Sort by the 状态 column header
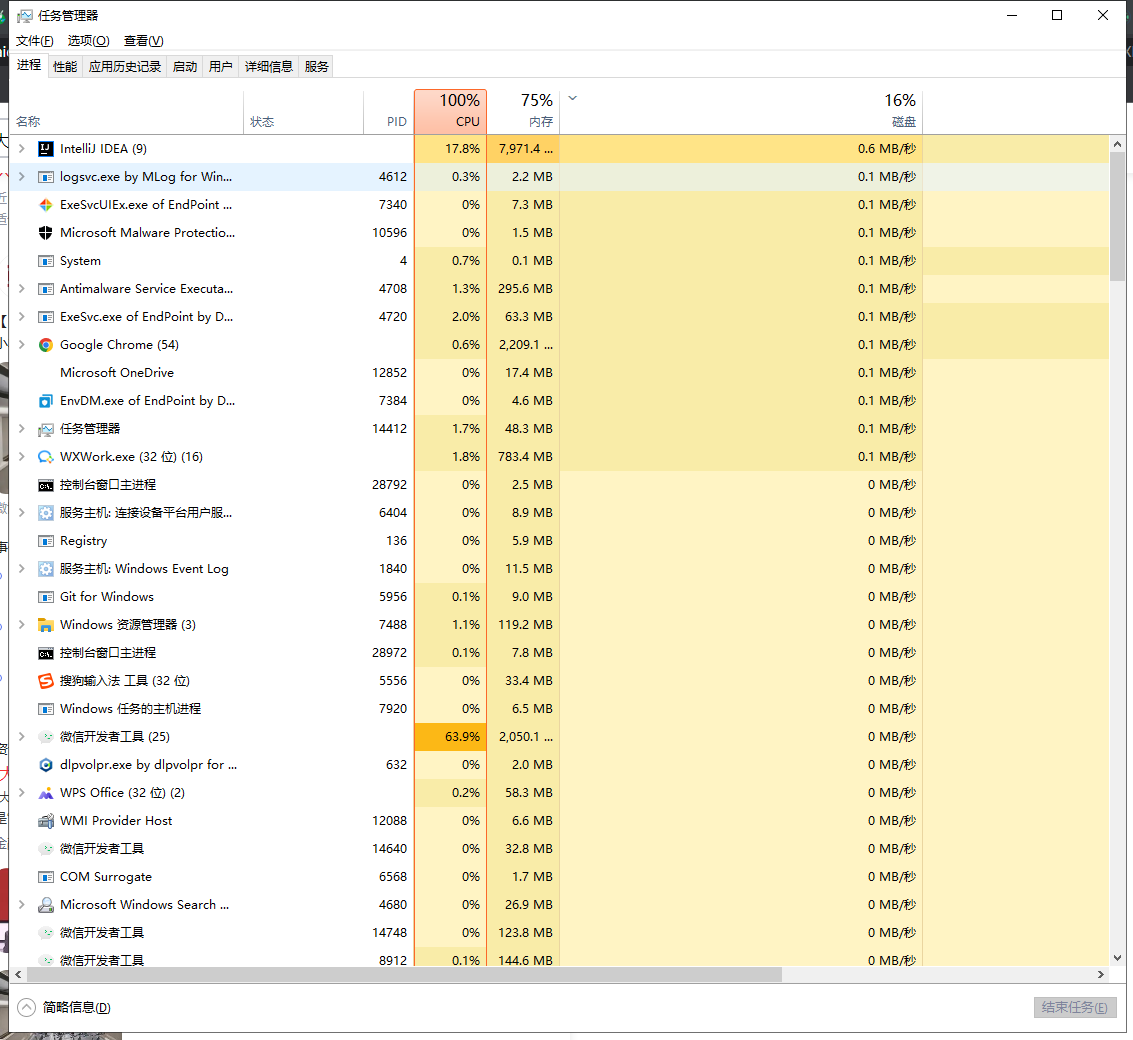This screenshot has height=1040, width=1133. [303, 111]
